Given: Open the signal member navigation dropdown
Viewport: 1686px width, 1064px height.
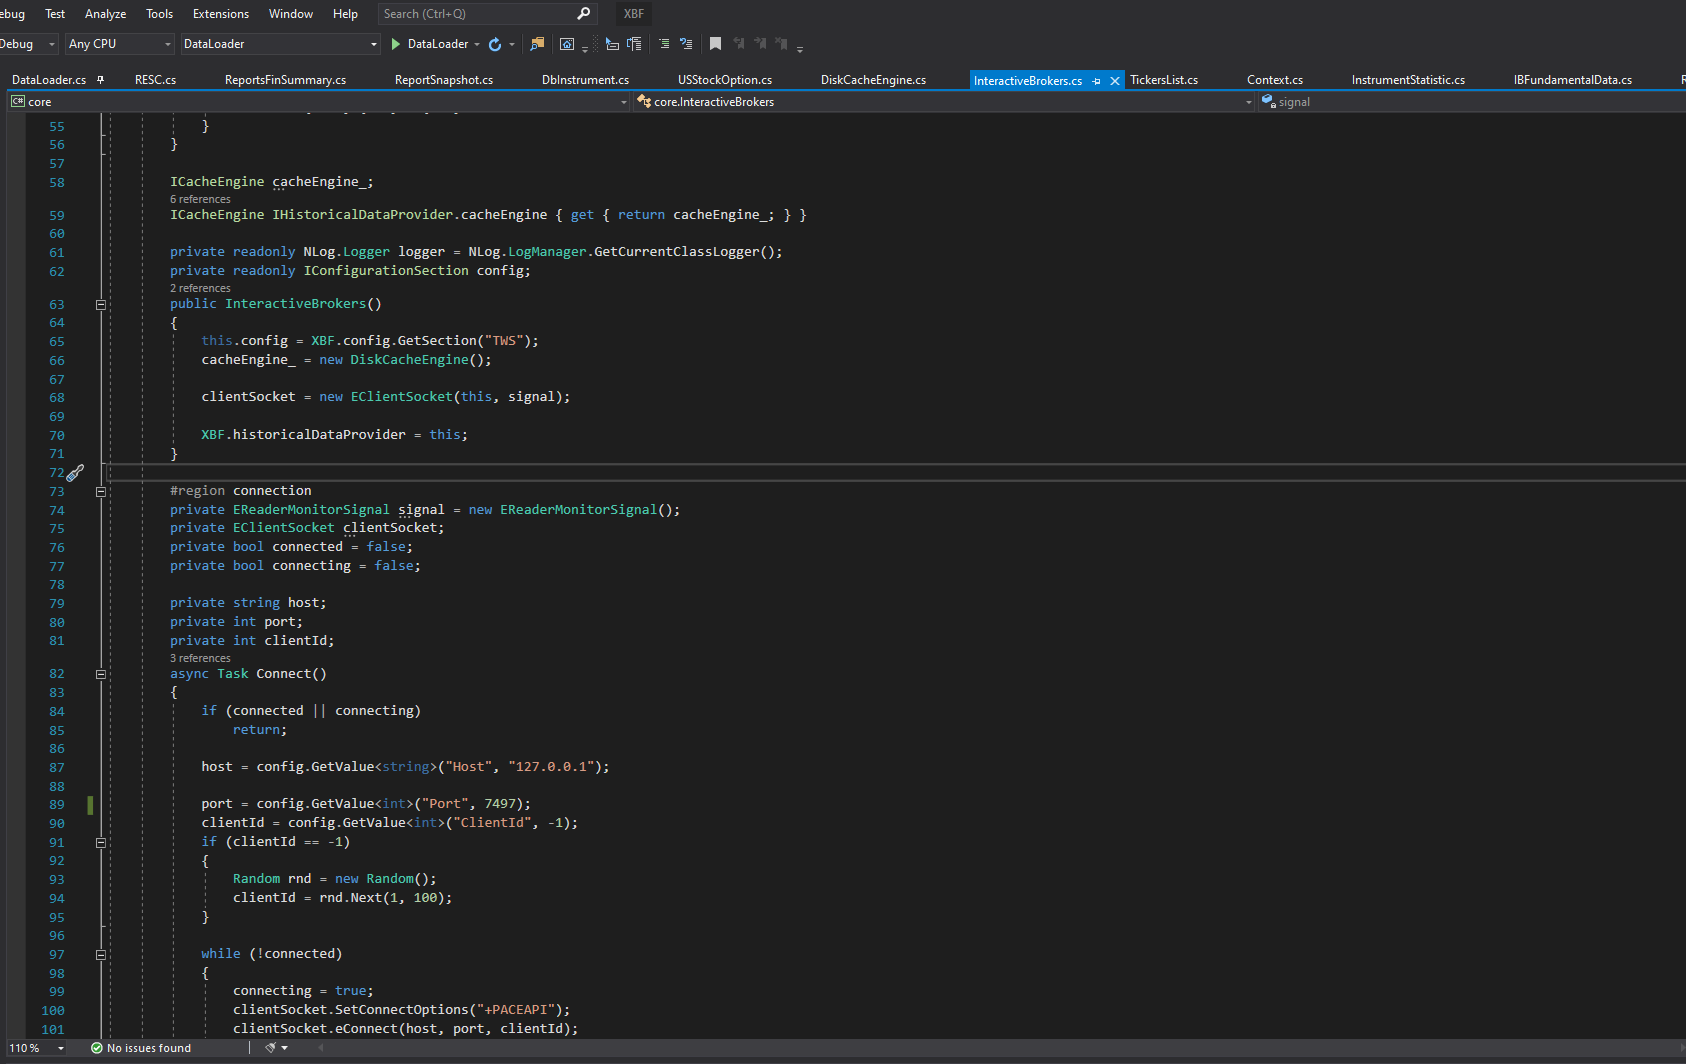Looking at the screenshot, I should tap(1472, 102).
